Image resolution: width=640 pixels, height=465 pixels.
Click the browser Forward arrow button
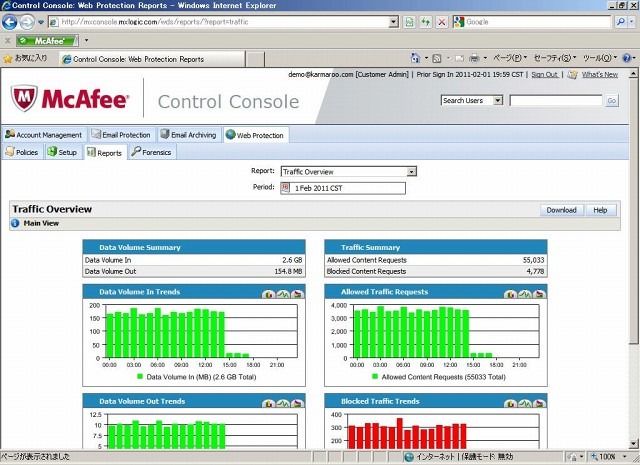[27, 22]
